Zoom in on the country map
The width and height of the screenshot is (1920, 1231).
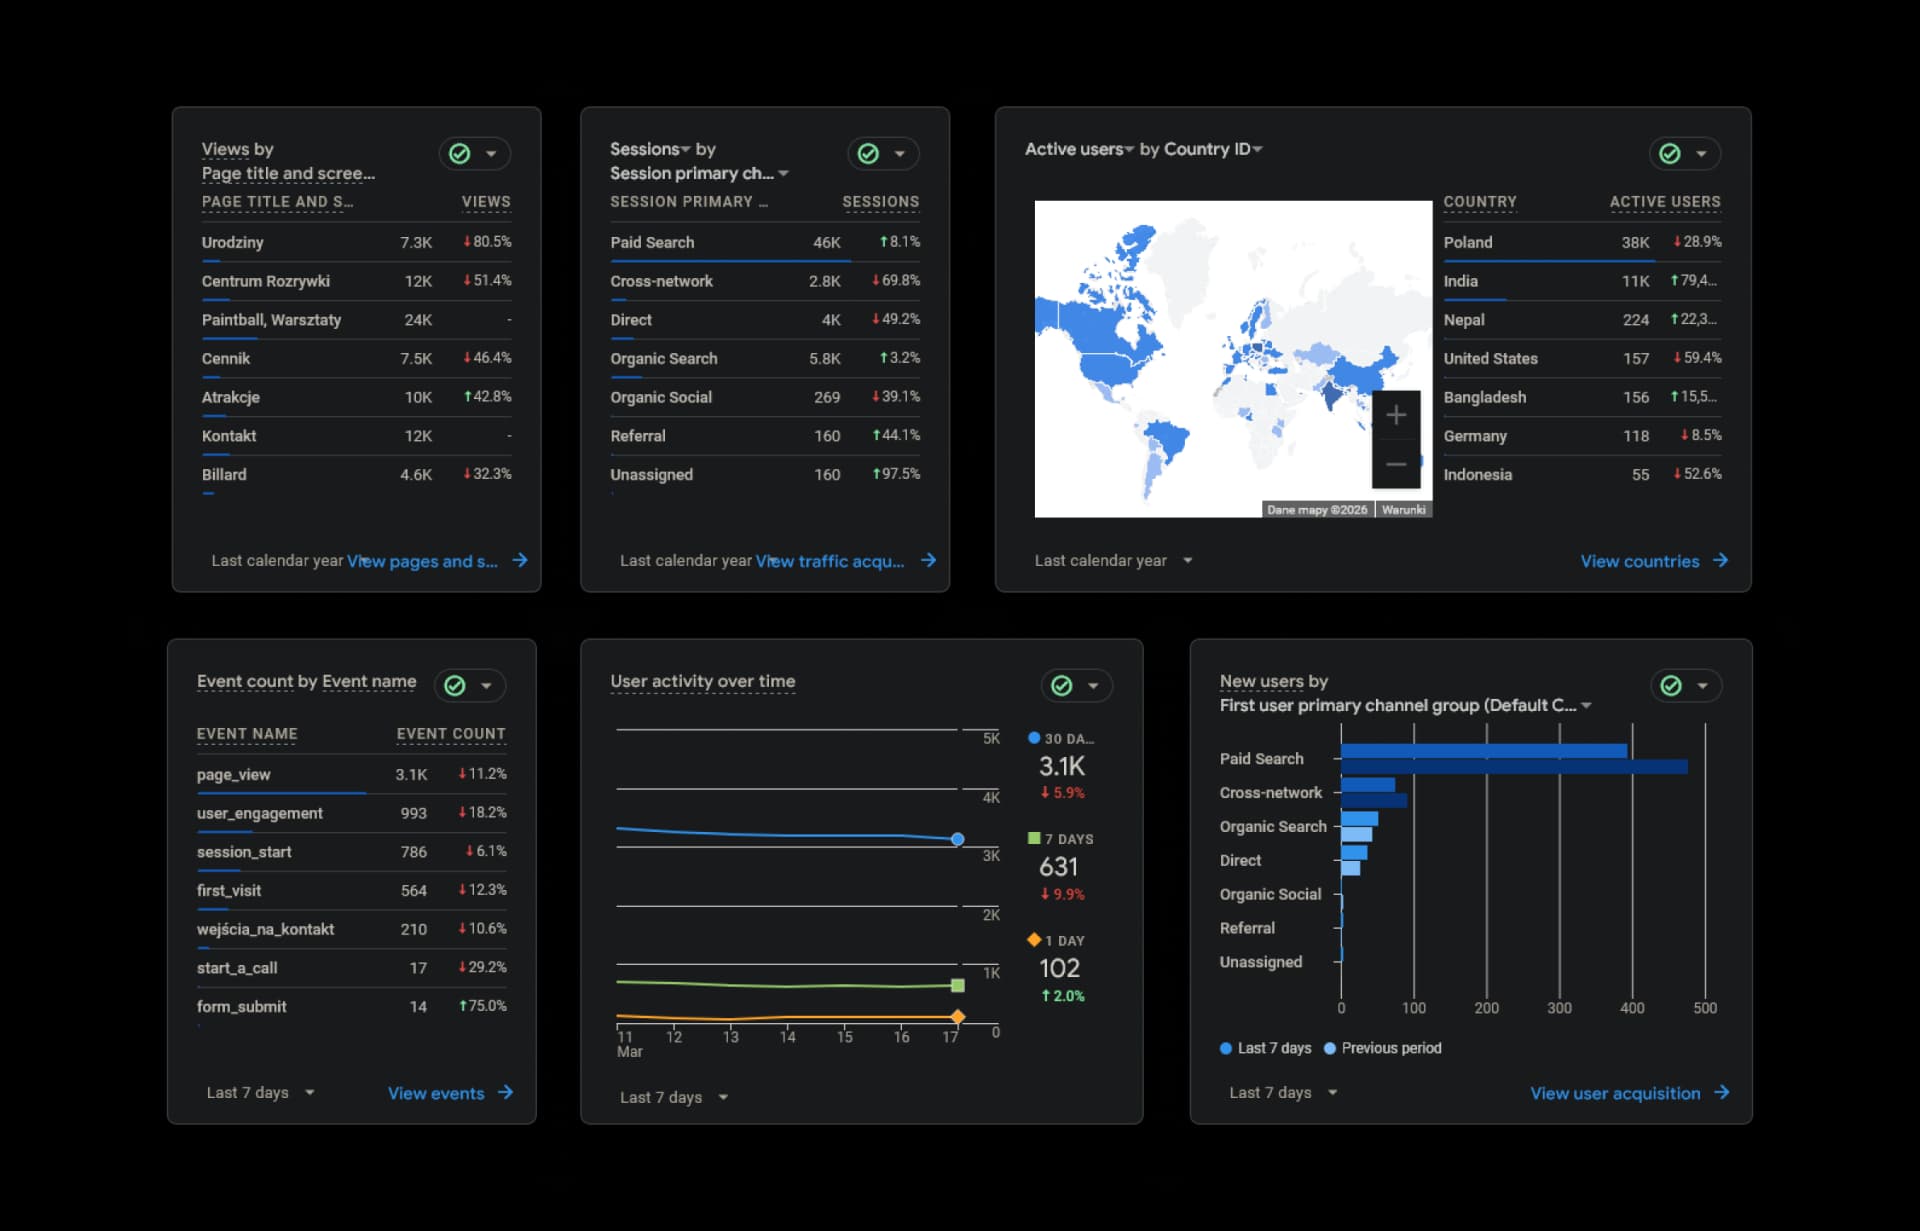[x=1396, y=415]
